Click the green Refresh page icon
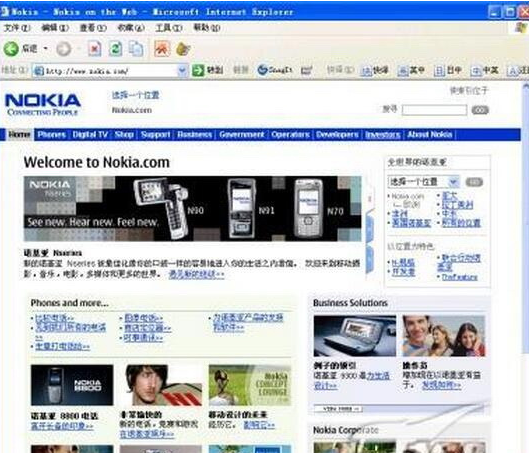This screenshot has height=453, width=529. (115, 49)
